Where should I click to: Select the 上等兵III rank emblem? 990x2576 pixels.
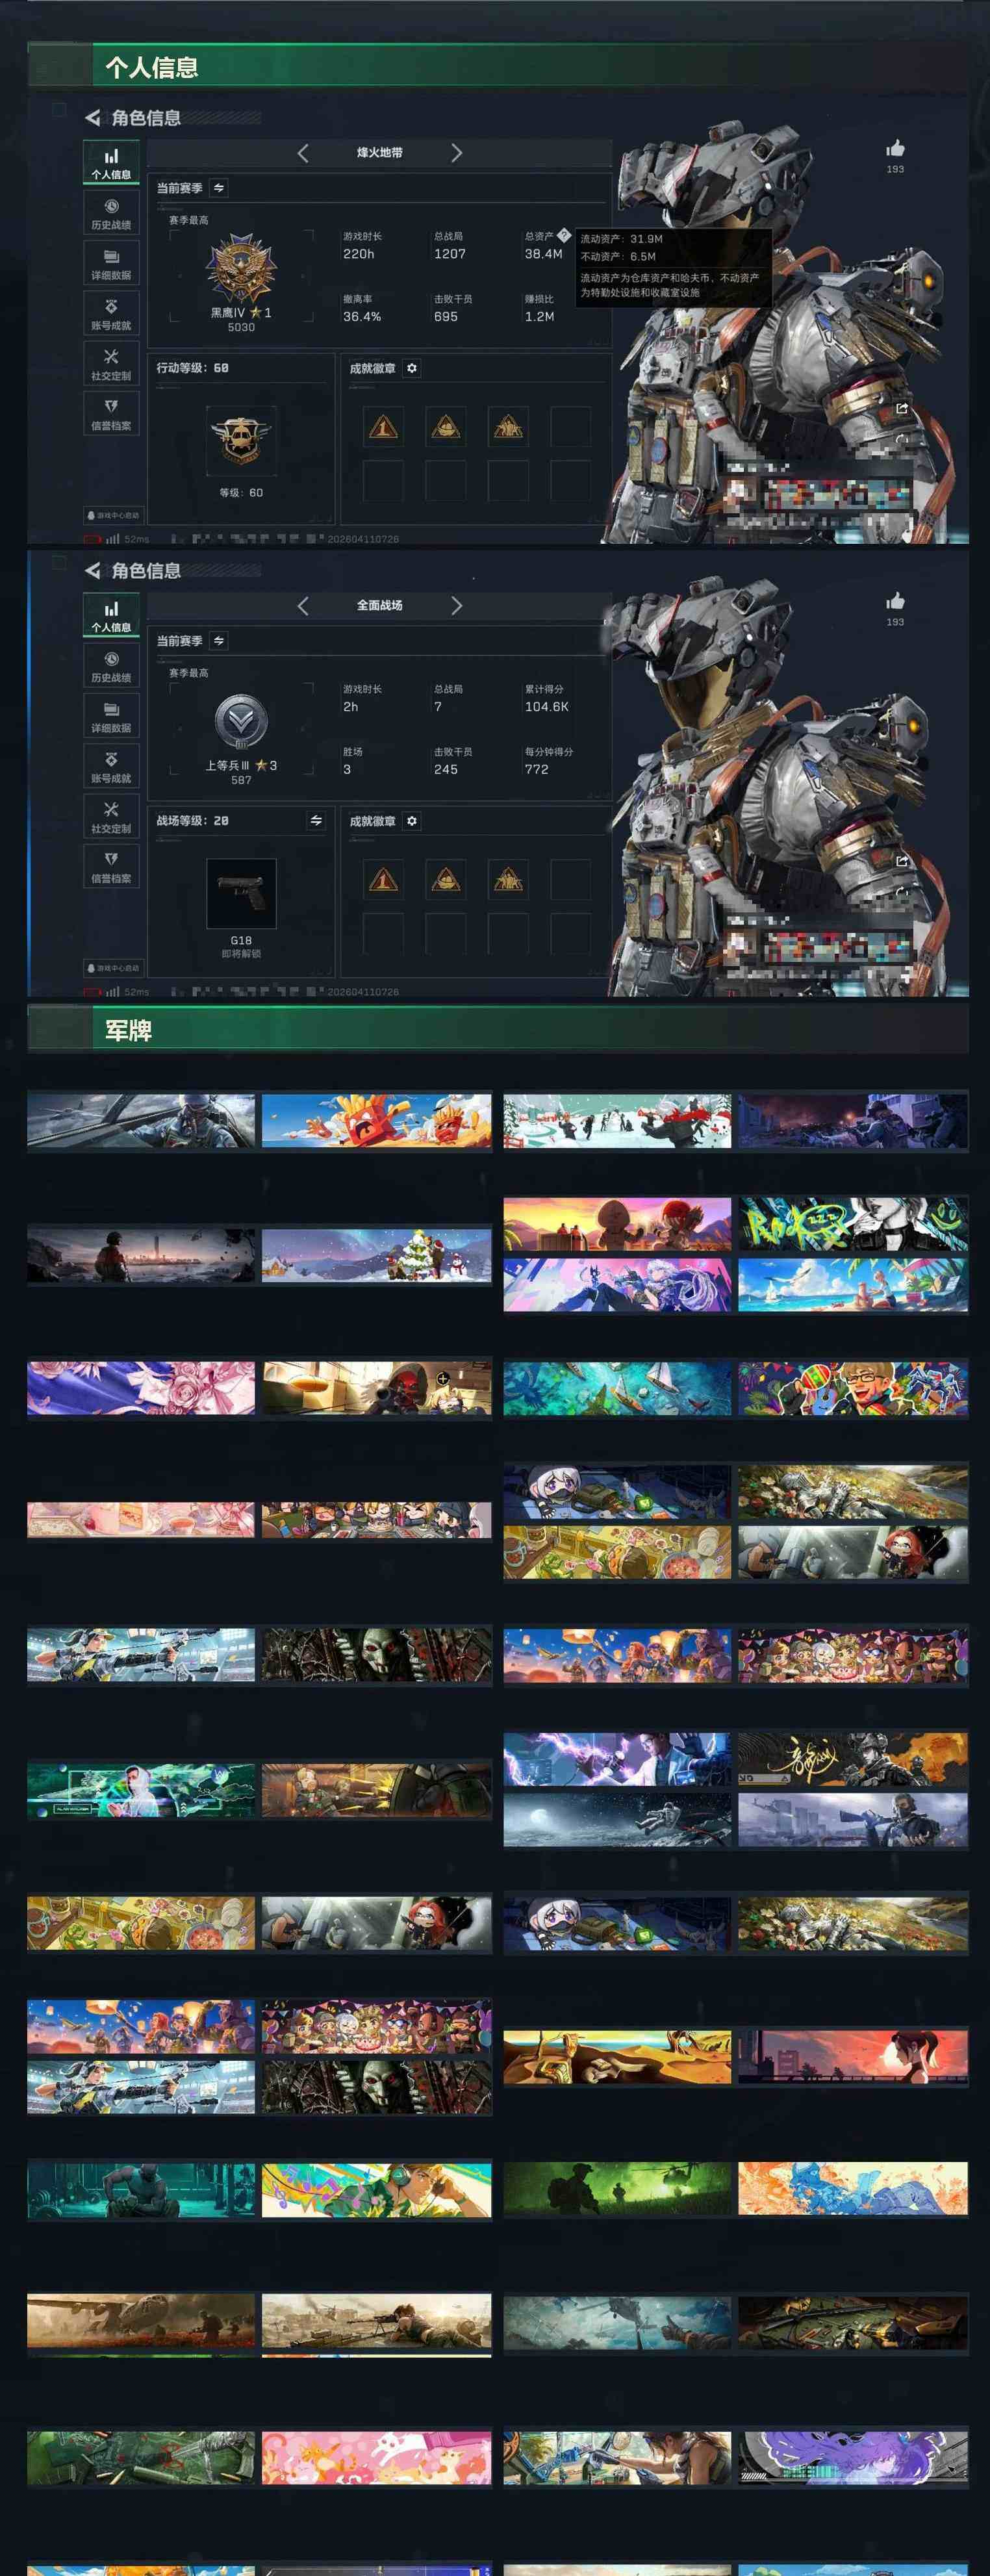click(x=241, y=721)
